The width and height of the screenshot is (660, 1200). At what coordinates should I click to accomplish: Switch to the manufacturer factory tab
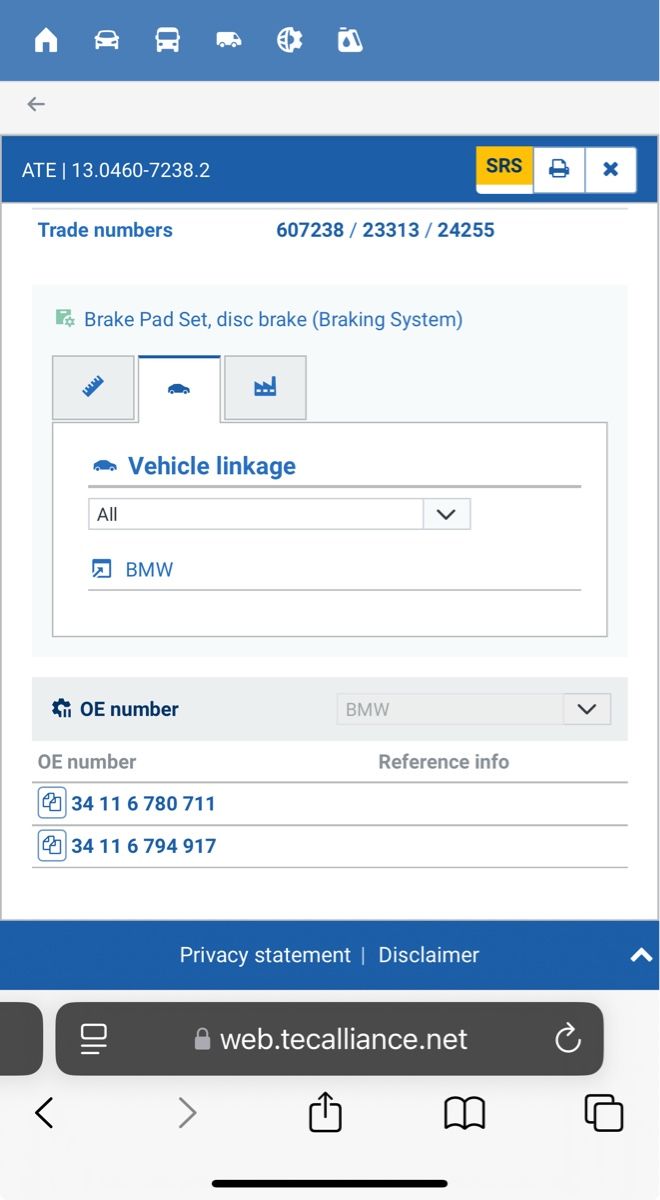[265, 388]
